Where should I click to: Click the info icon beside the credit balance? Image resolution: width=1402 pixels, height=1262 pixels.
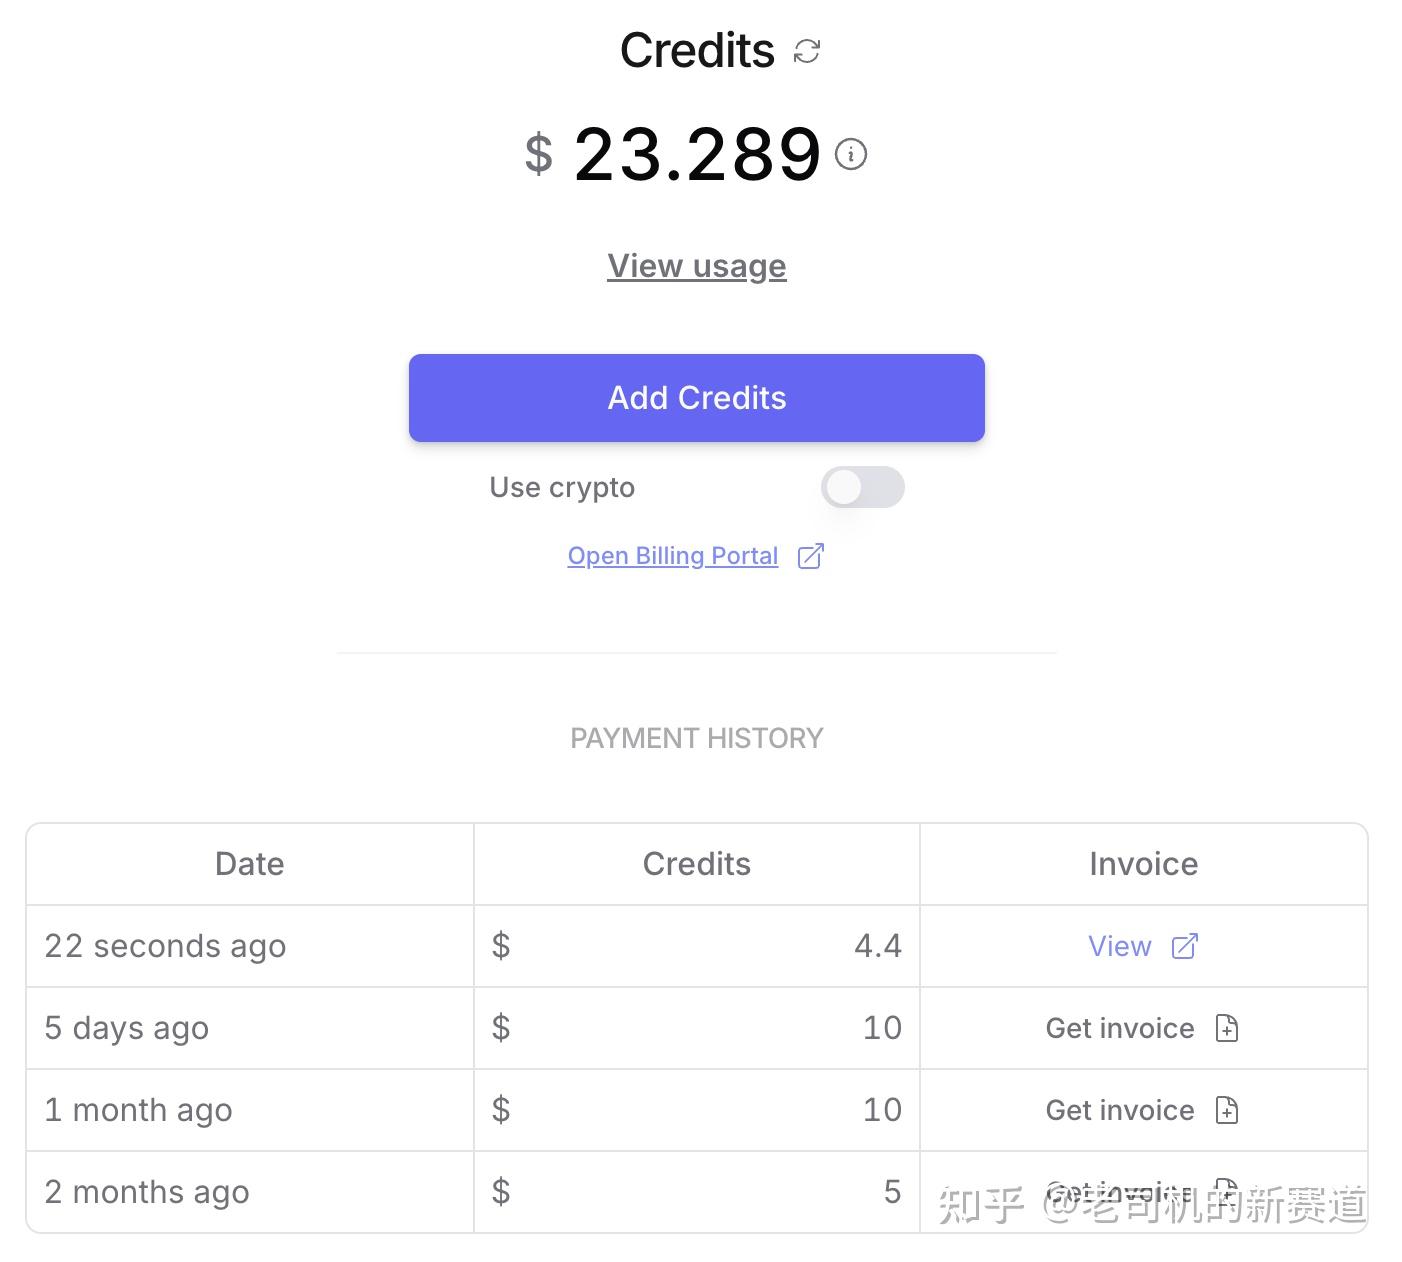point(850,153)
